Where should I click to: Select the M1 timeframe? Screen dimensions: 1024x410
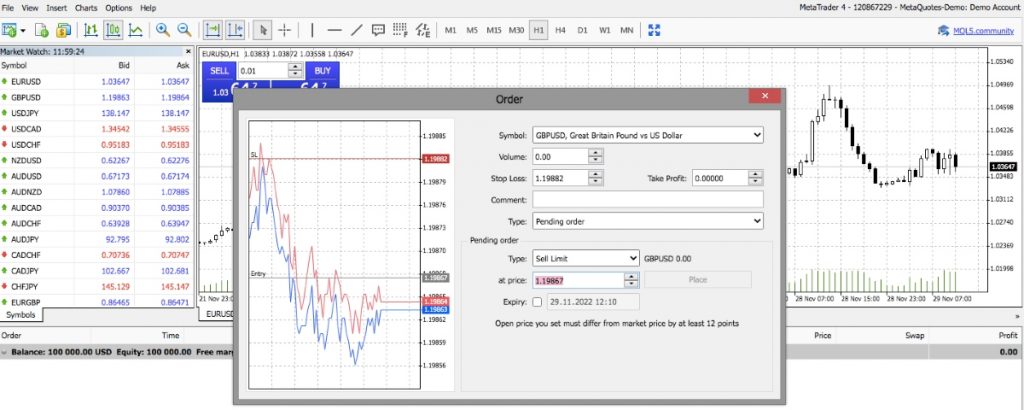(x=451, y=30)
